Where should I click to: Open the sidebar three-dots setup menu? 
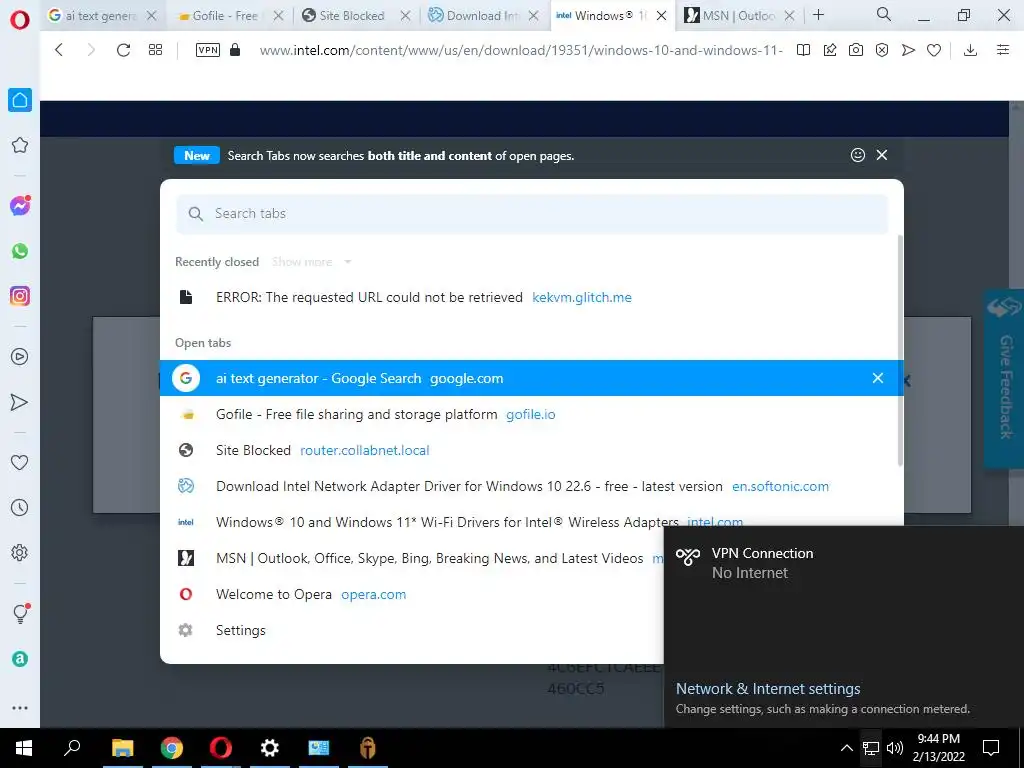[x=20, y=708]
